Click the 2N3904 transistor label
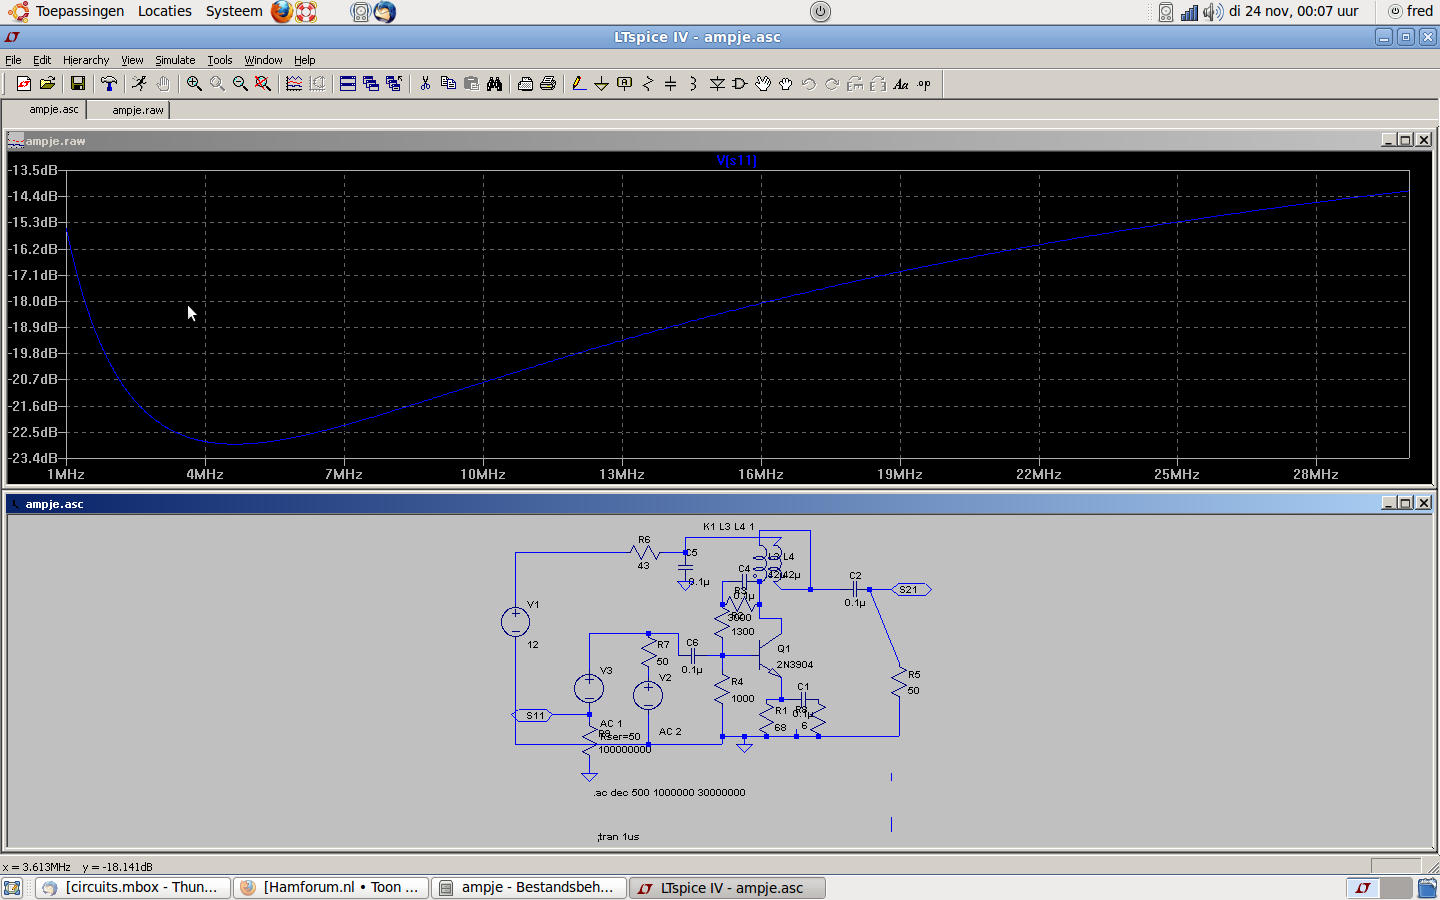Viewport: 1440px width, 900px height. pos(795,664)
